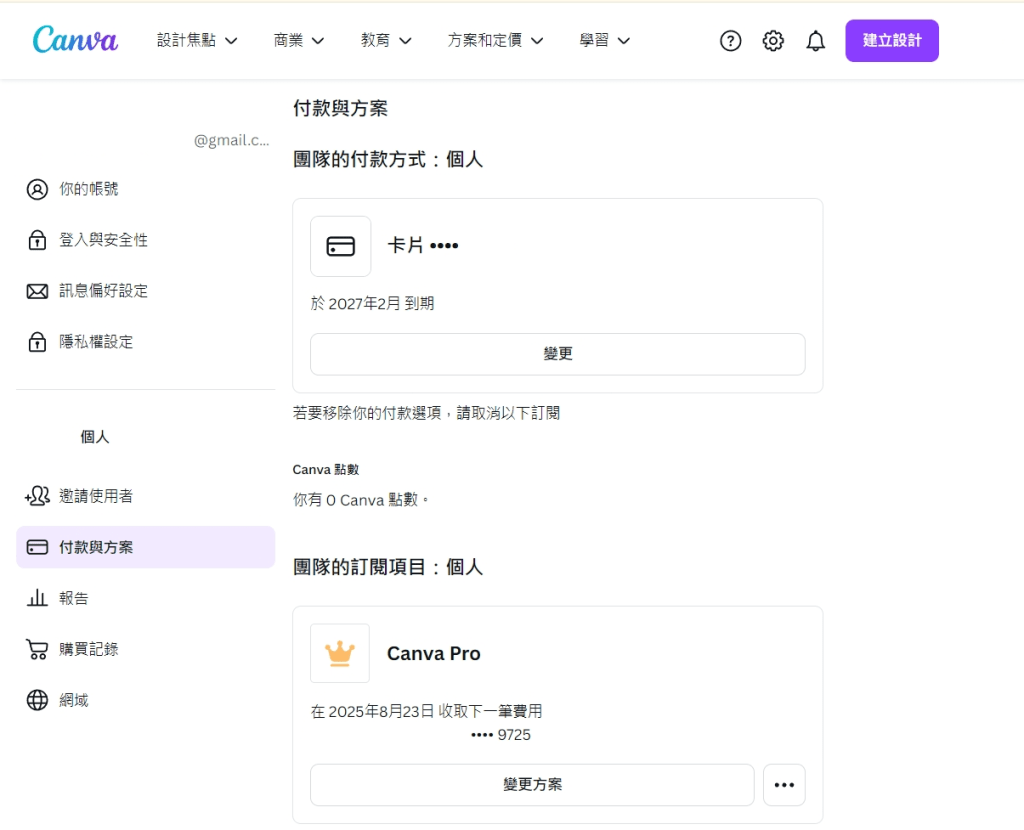Open more options next to 變更方案
Screen dimensions: 1024x830
(784, 785)
